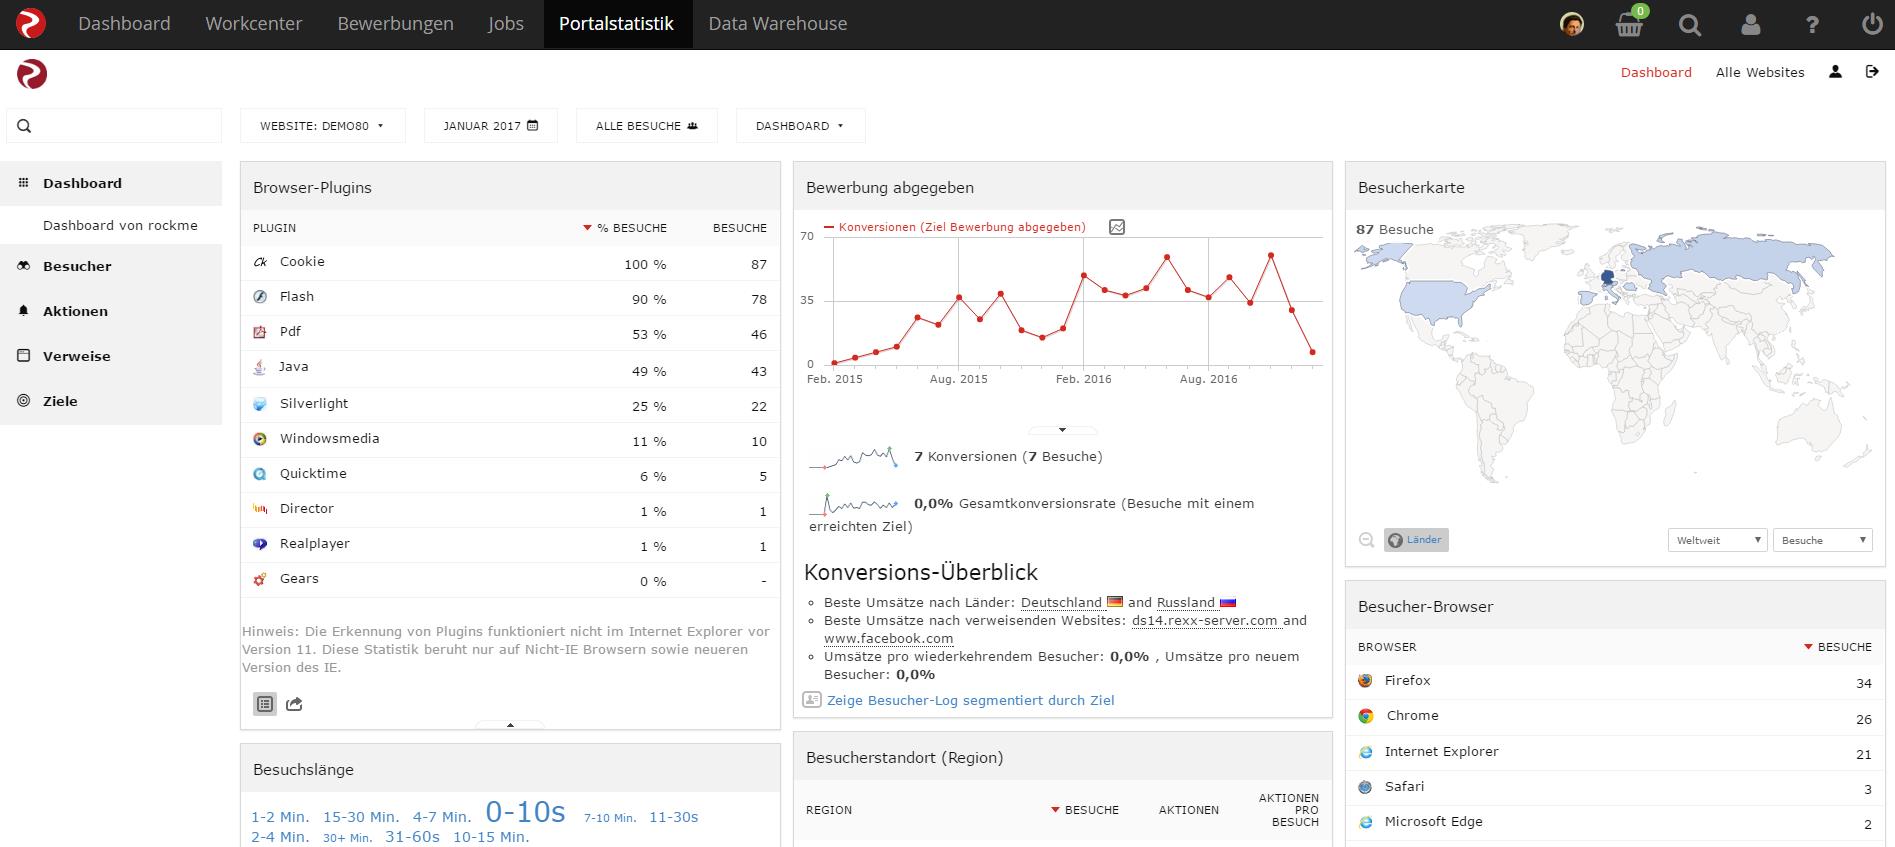Expand the arrow below the conversions chart
Image resolution: width=1895 pixels, height=847 pixels.
(x=1062, y=430)
